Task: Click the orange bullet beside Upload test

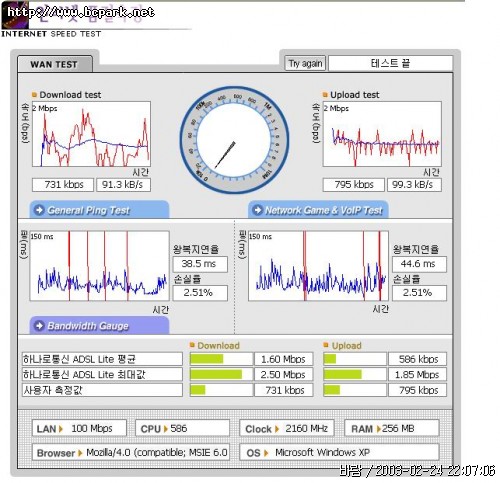Action: coord(325,95)
